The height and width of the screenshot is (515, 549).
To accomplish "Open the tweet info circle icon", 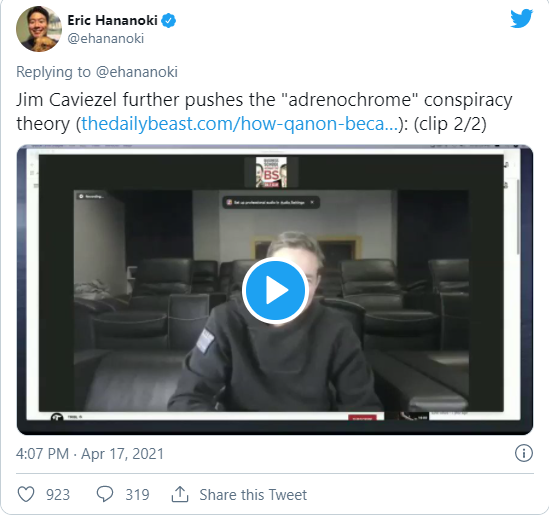I will [524, 453].
